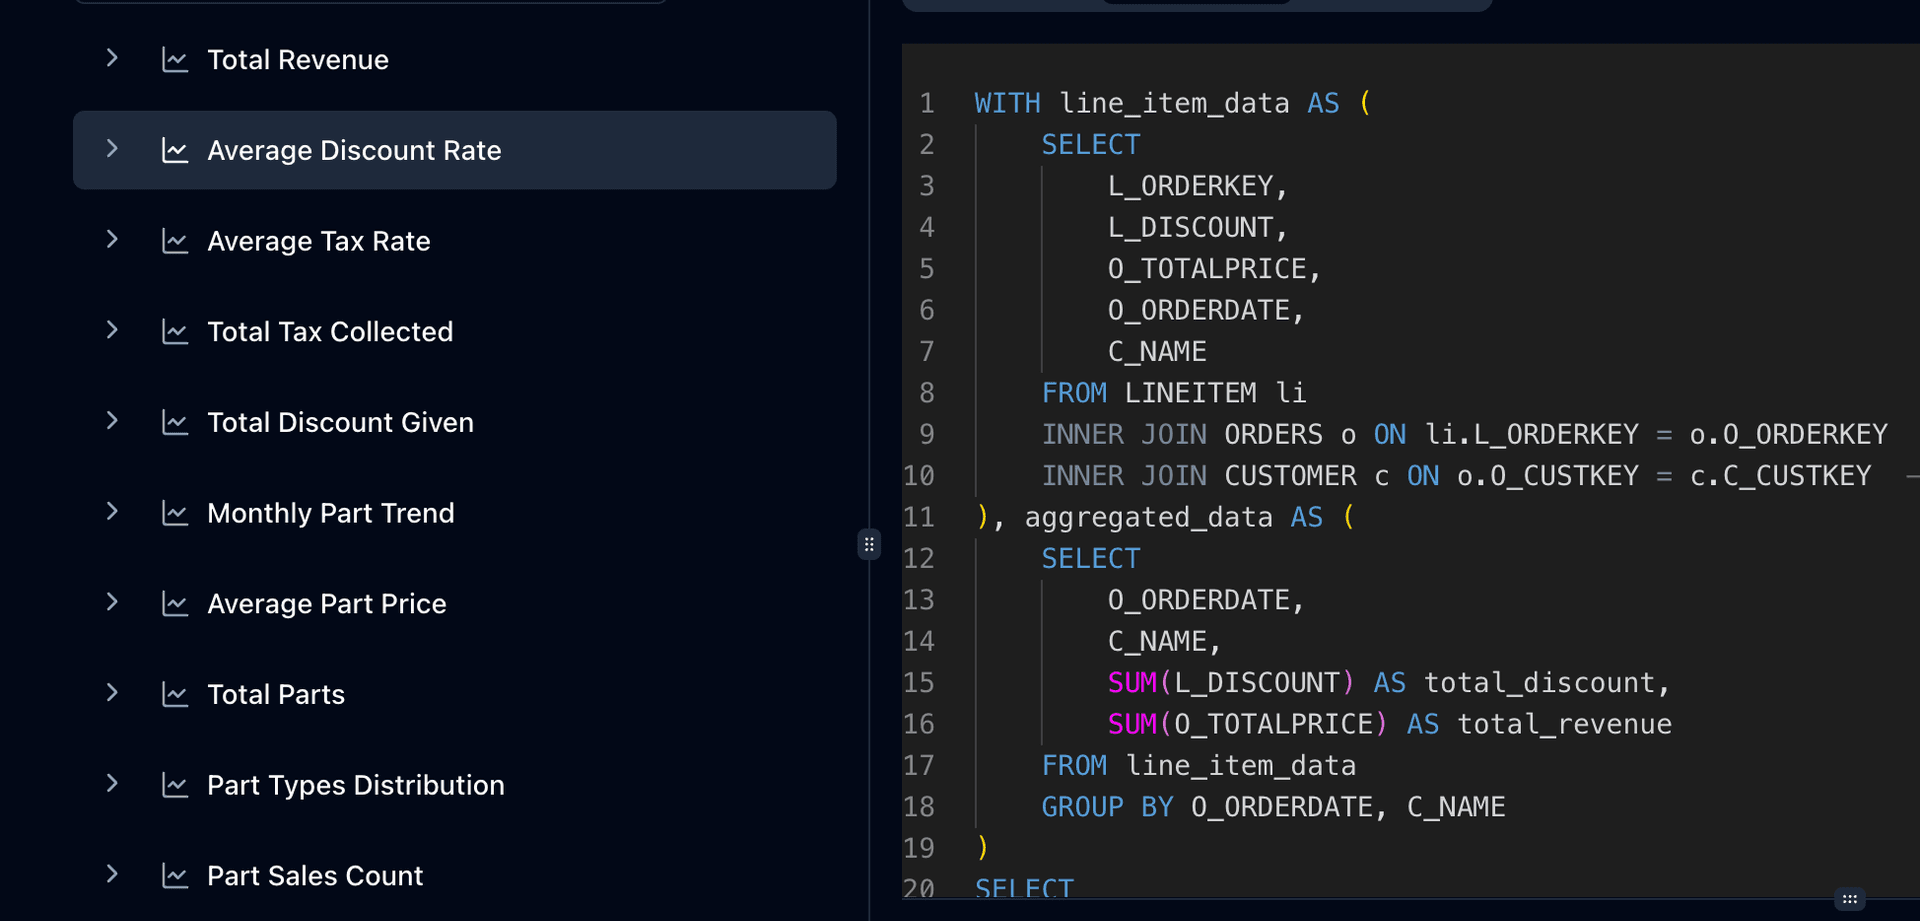Expand the Total Revenue row chevron
1920x921 pixels.
[112, 59]
